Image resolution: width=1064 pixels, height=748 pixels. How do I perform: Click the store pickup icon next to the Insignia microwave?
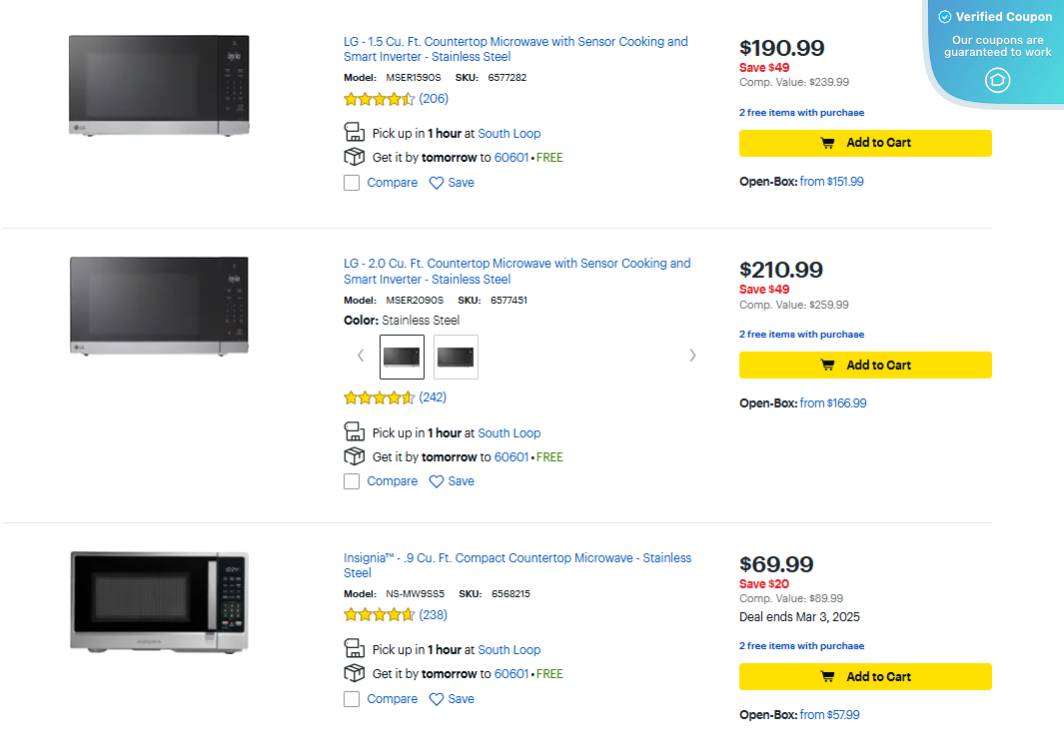354,649
